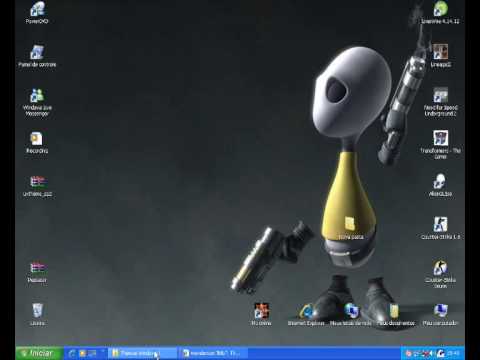Switch to the second taskbar window button
This screenshot has height=360, width=480.
(214, 353)
